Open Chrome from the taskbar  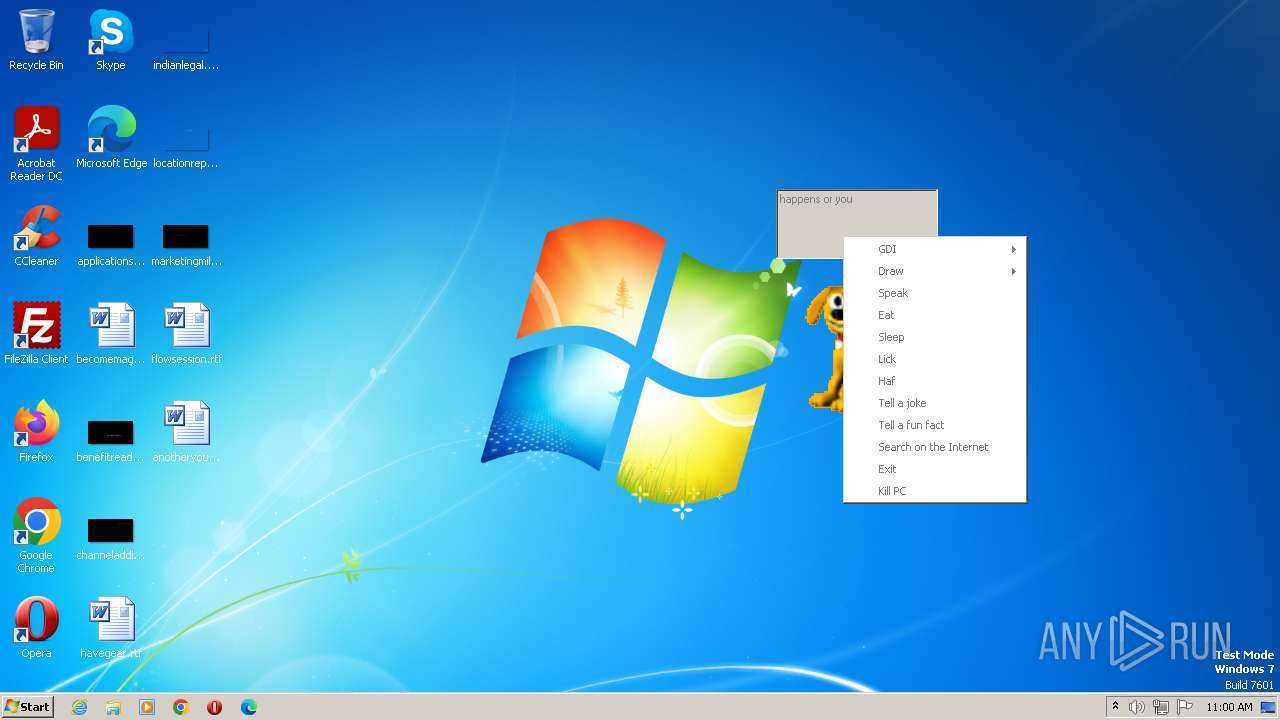(x=181, y=707)
